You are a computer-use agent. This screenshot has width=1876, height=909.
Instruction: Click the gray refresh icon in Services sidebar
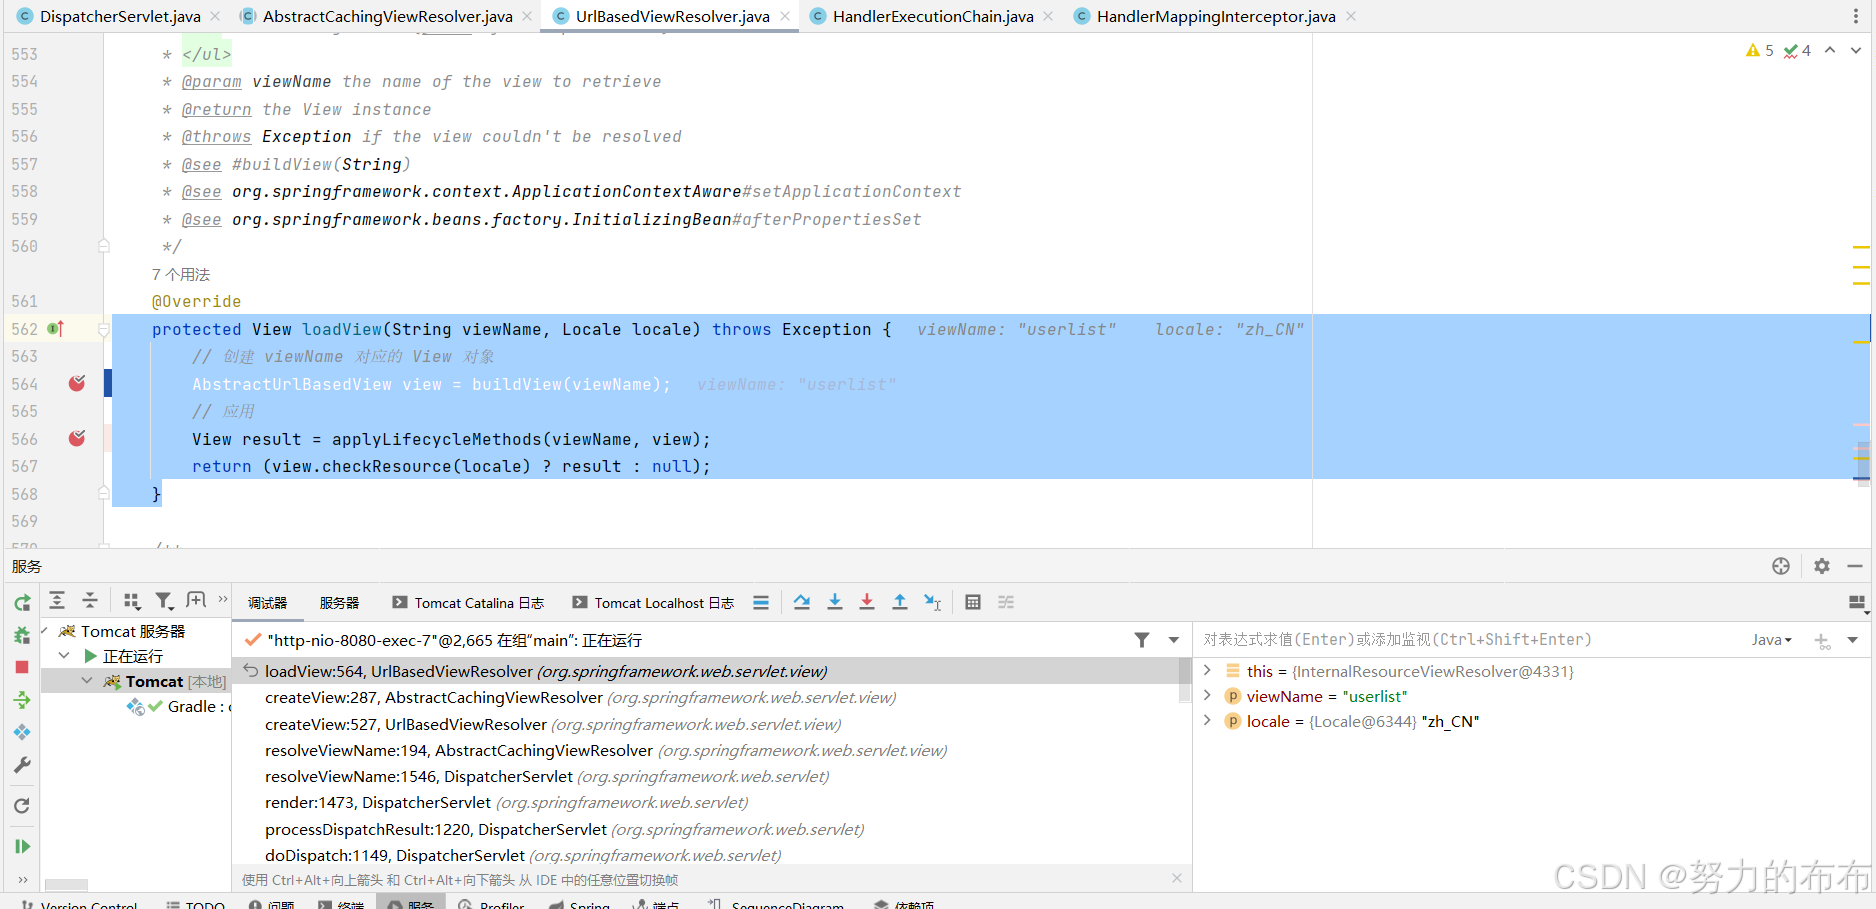22,806
